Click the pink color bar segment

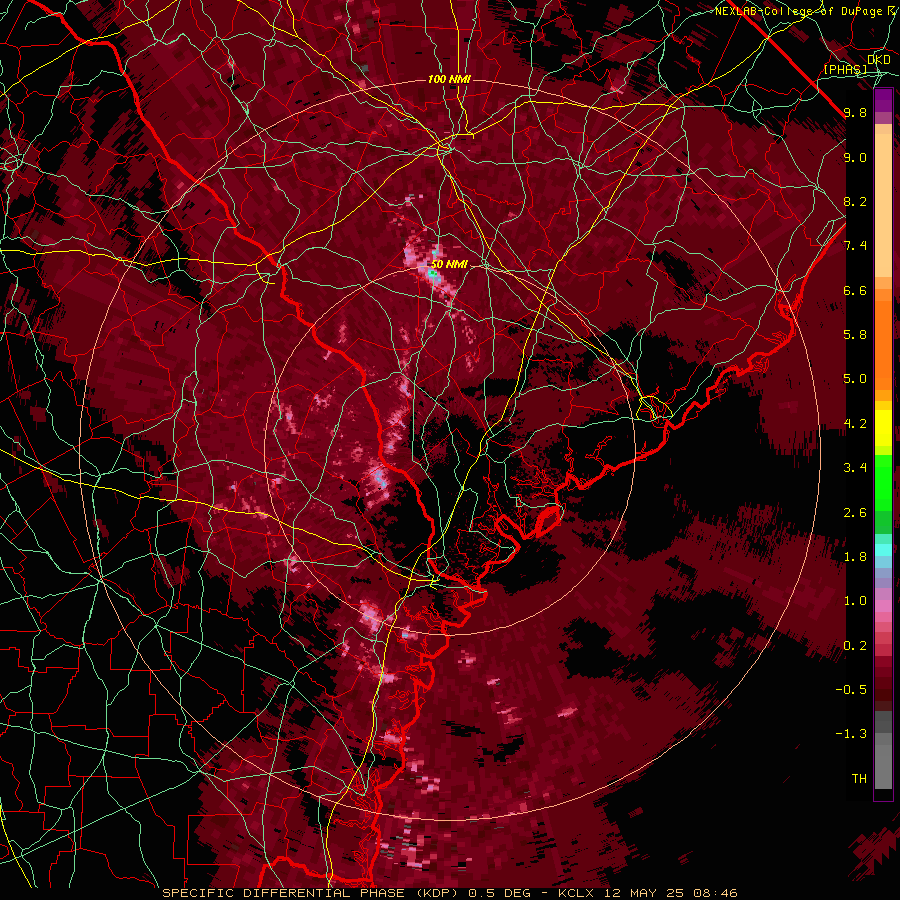(883, 606)
